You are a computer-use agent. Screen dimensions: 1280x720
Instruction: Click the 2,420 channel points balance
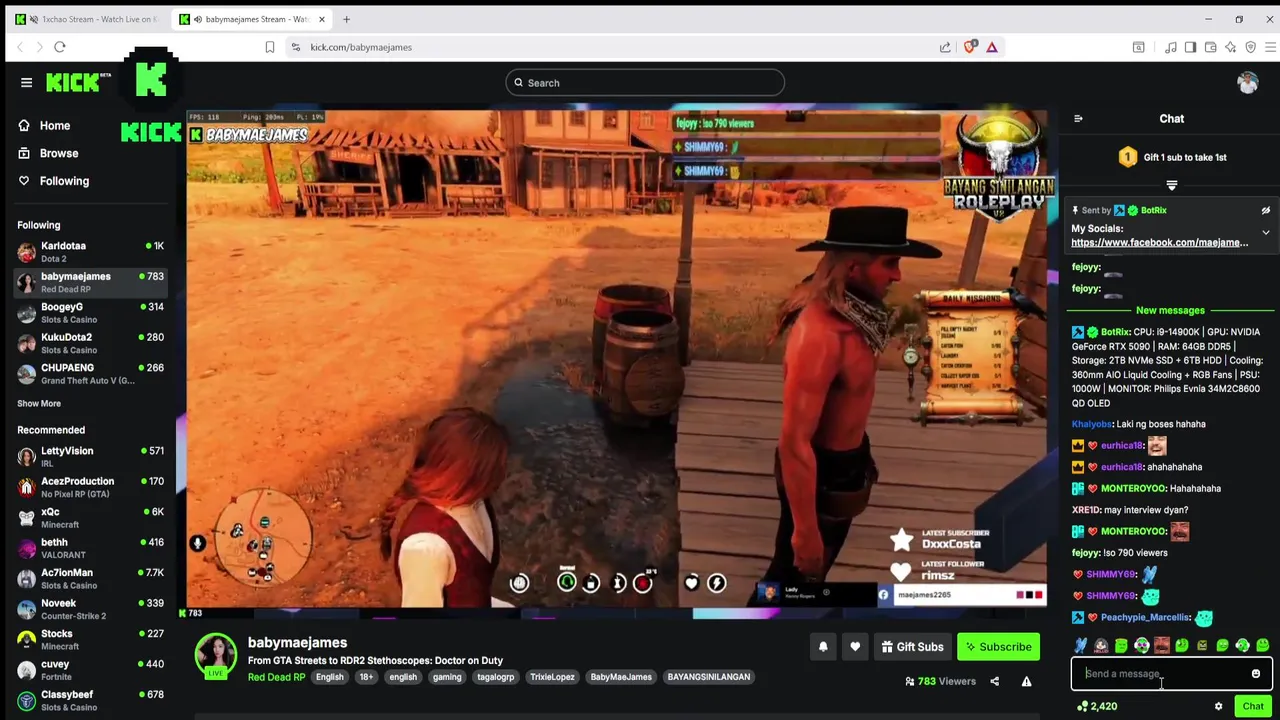pos(1097,707)
